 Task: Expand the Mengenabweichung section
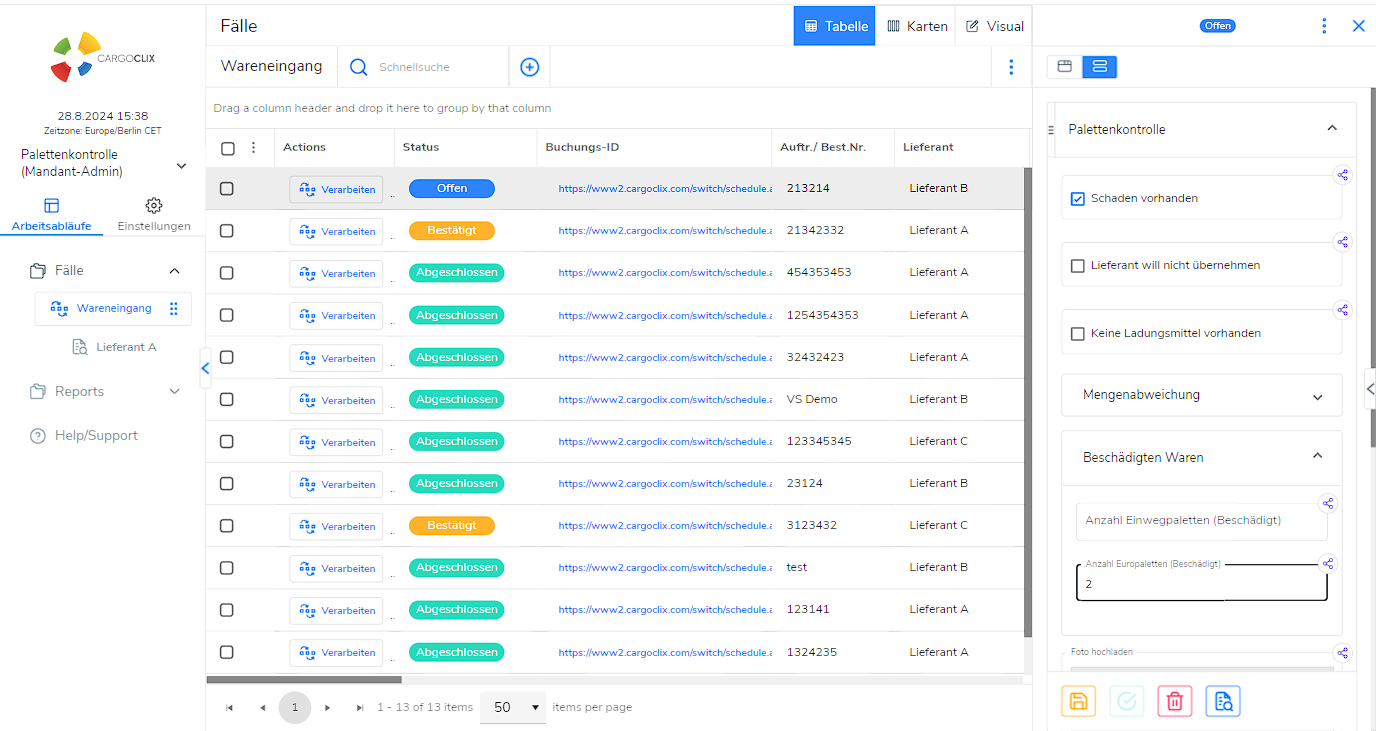[1317, 396]
